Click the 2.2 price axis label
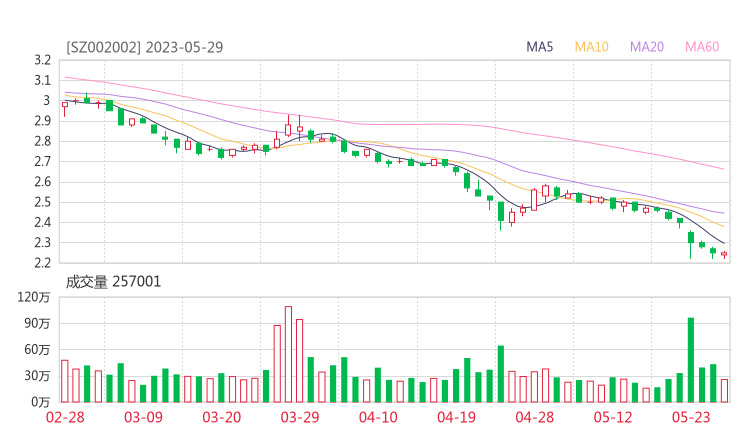The image size is (740, 440). [x=42, y=263]
